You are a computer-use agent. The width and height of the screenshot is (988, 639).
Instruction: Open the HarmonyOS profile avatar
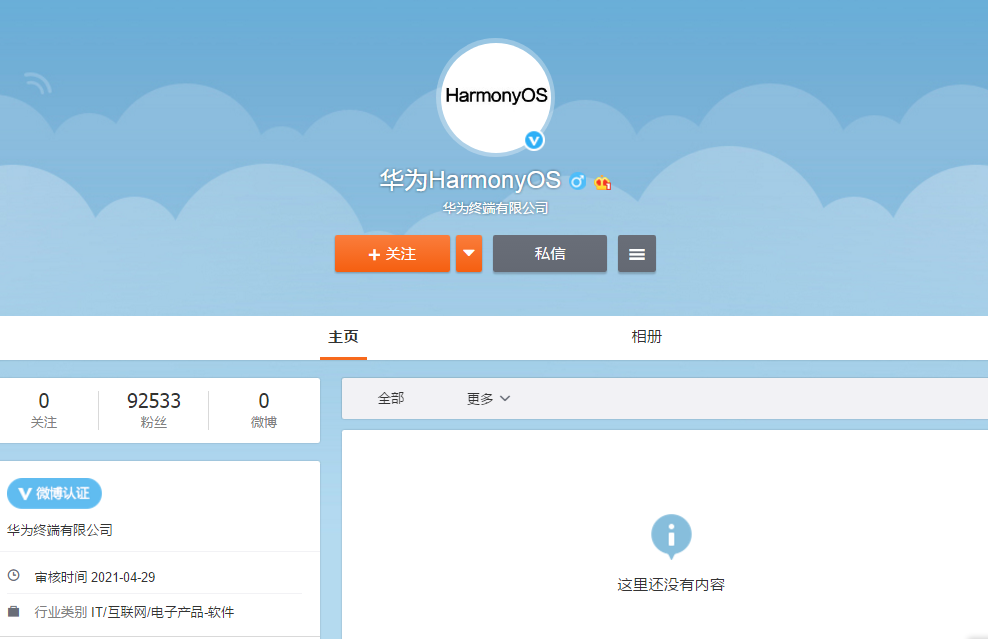pos(495,96)
